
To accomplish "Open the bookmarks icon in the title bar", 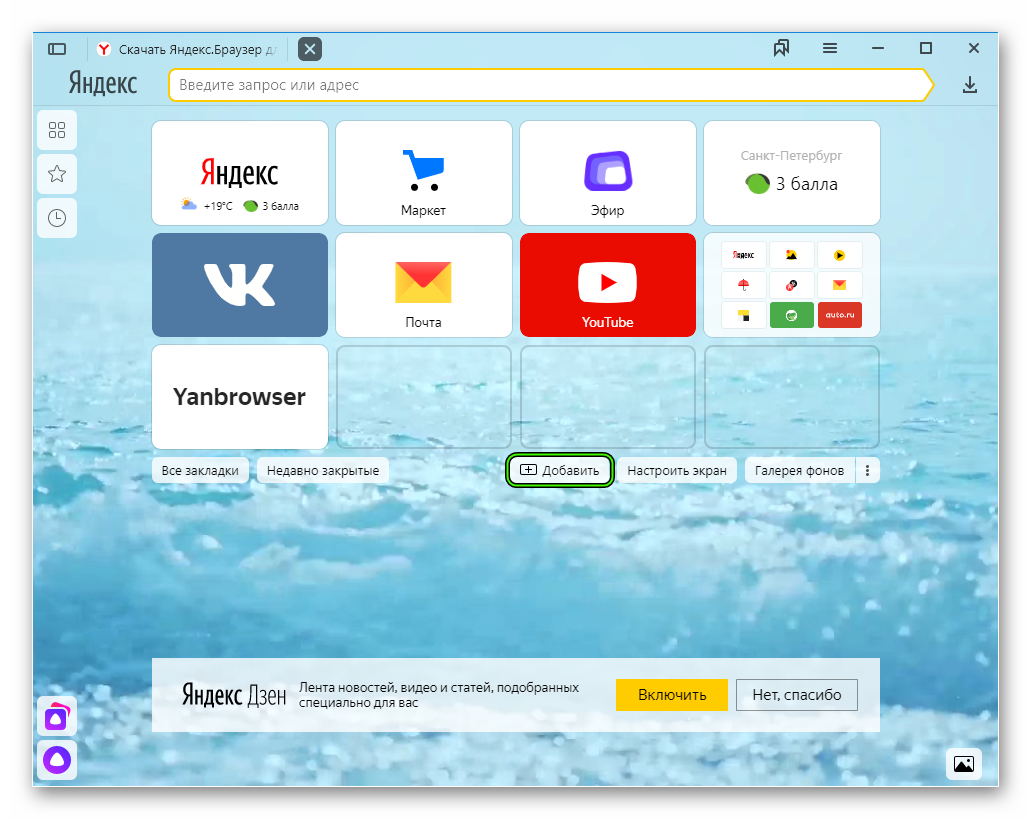I will click(781, 48).
